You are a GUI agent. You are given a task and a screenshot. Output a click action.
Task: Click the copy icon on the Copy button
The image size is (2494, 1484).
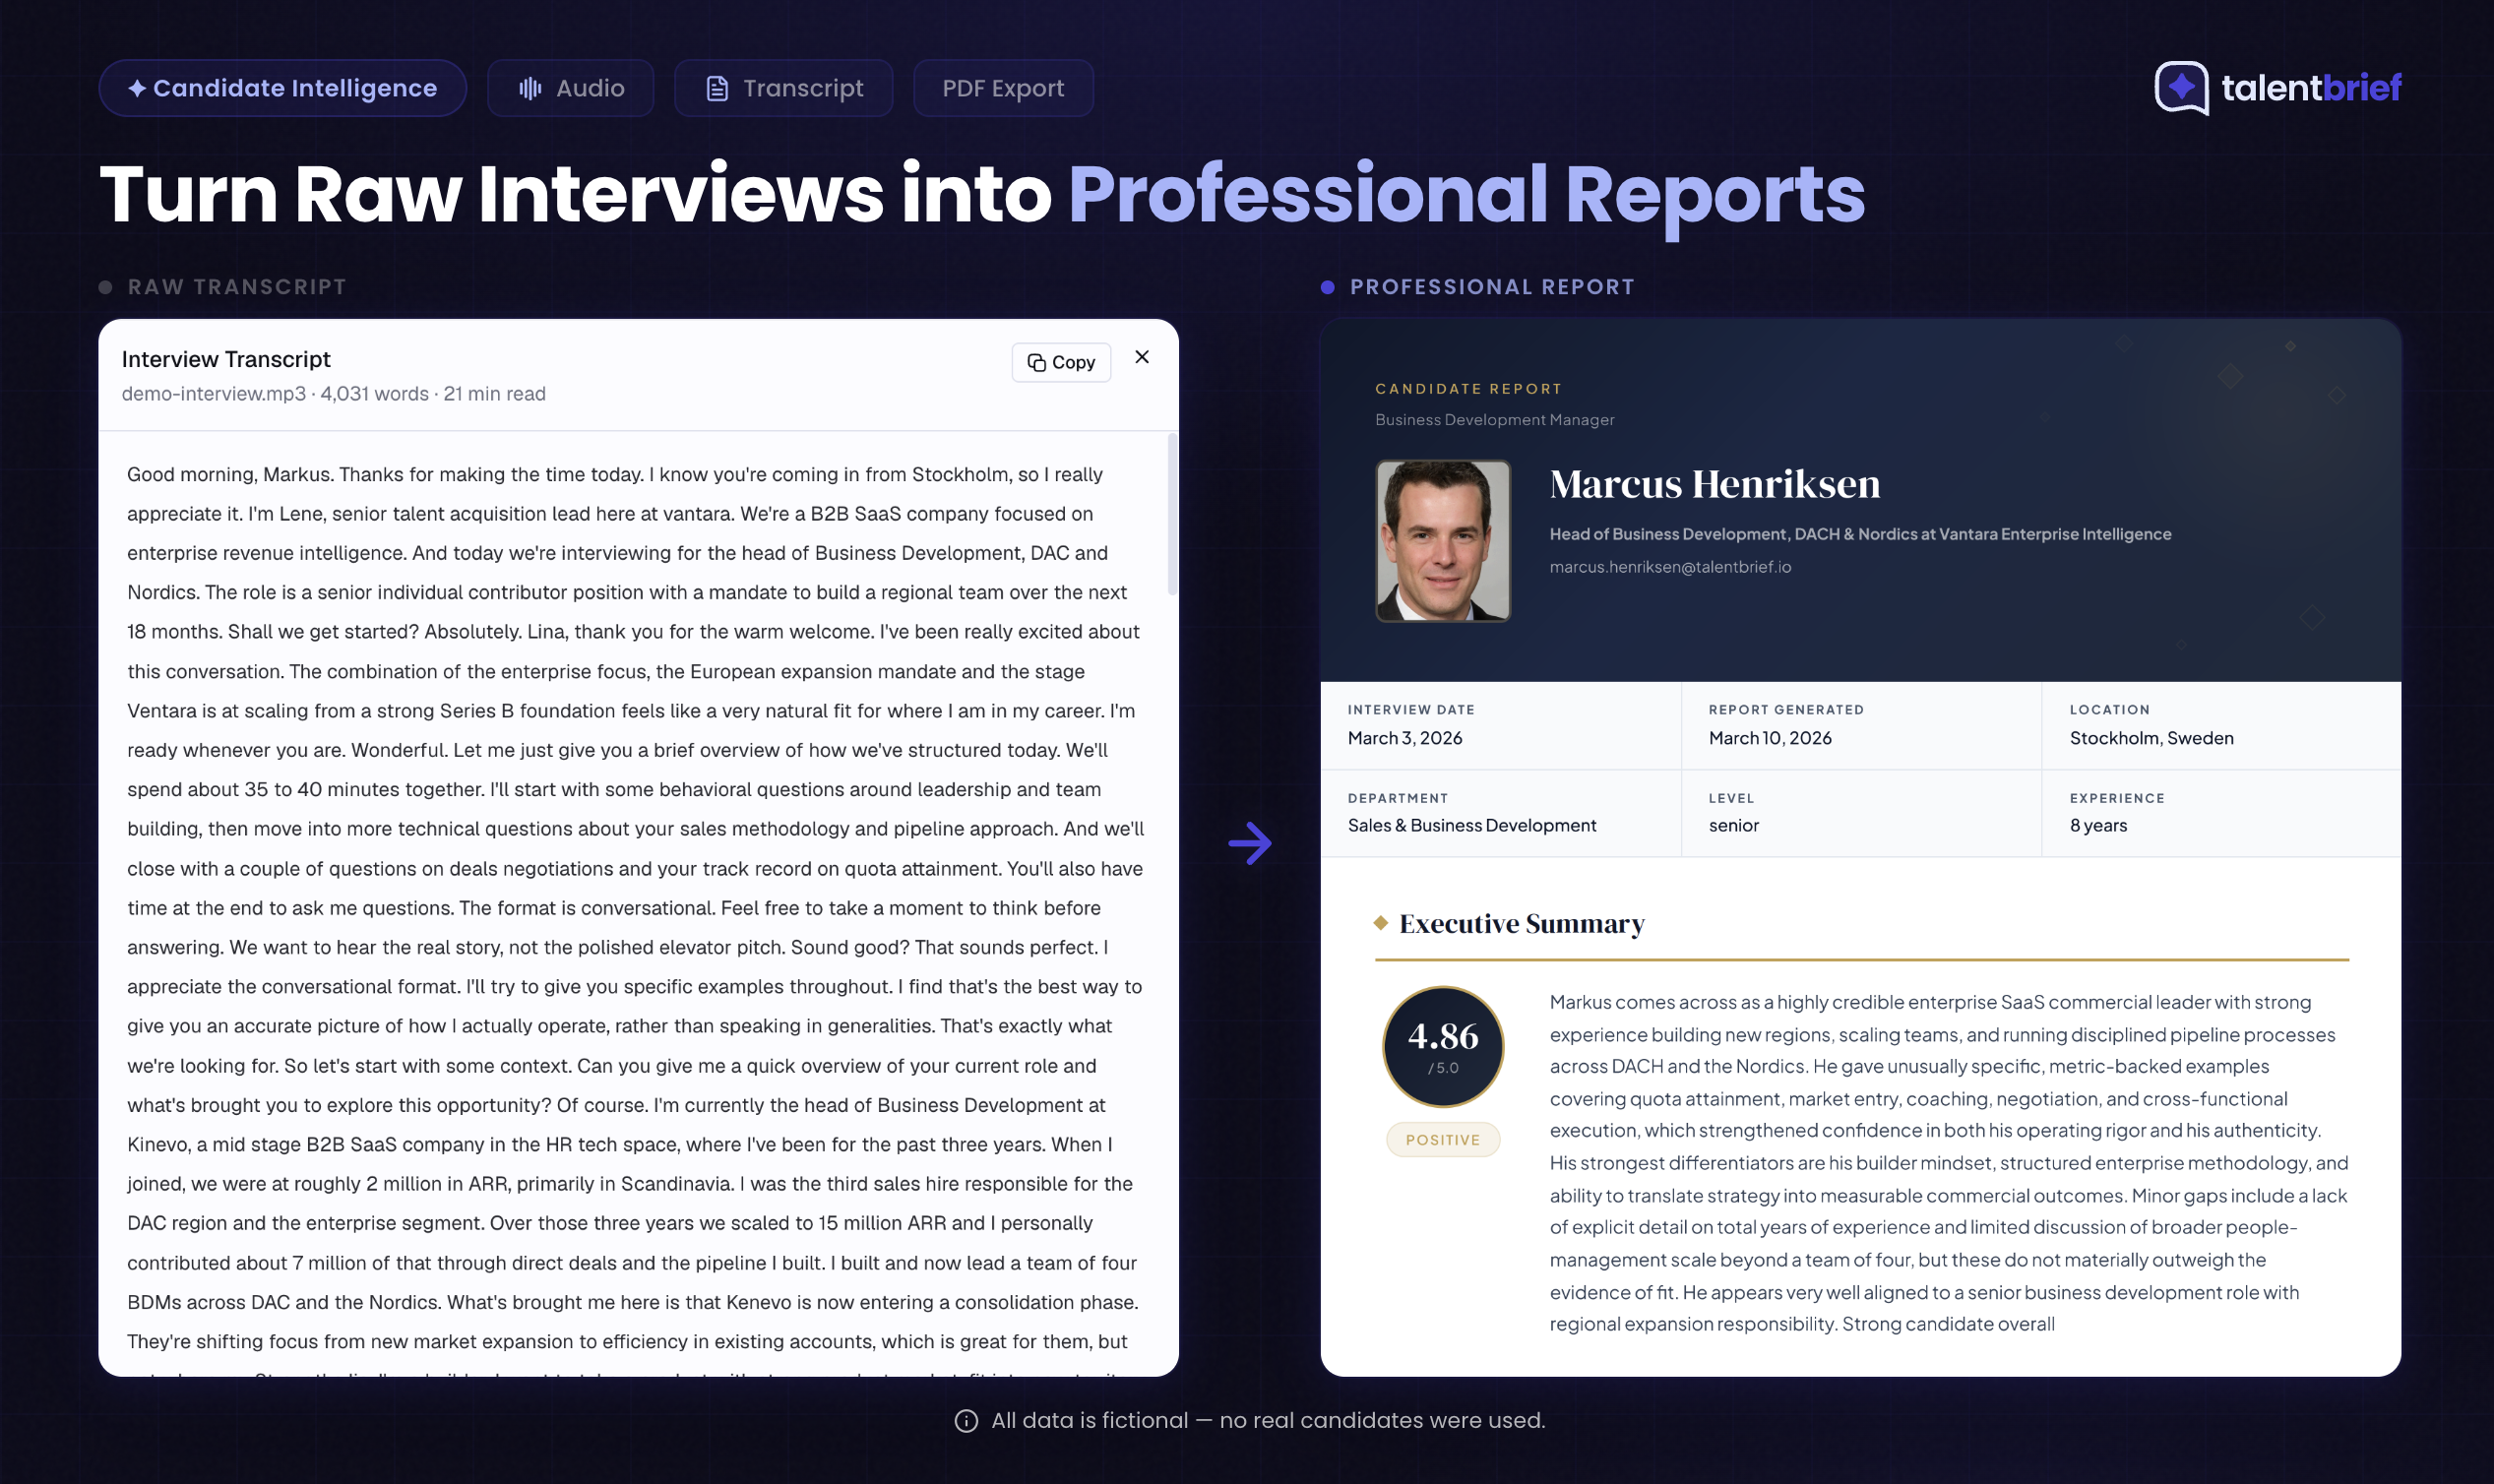1036,362
